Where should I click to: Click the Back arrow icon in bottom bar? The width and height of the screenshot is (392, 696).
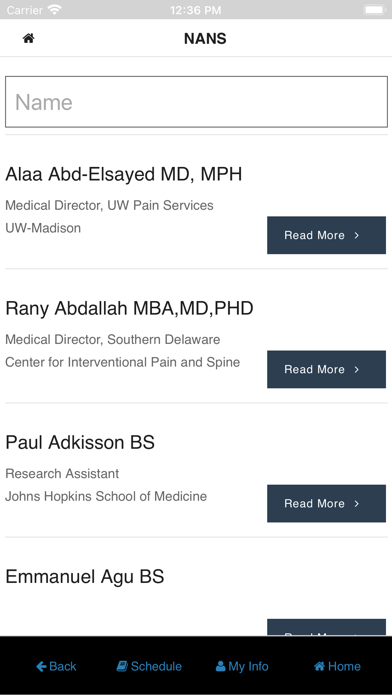(41, 666)
